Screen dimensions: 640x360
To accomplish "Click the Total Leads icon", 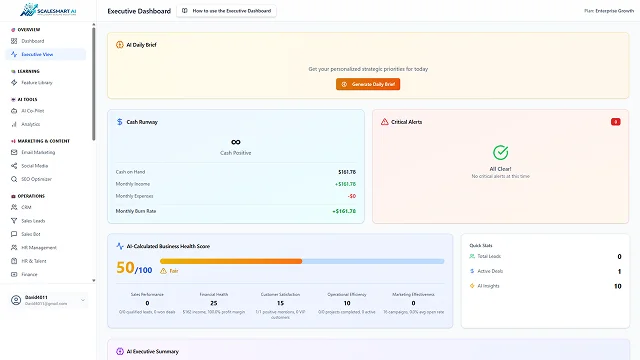I will 472,256.
